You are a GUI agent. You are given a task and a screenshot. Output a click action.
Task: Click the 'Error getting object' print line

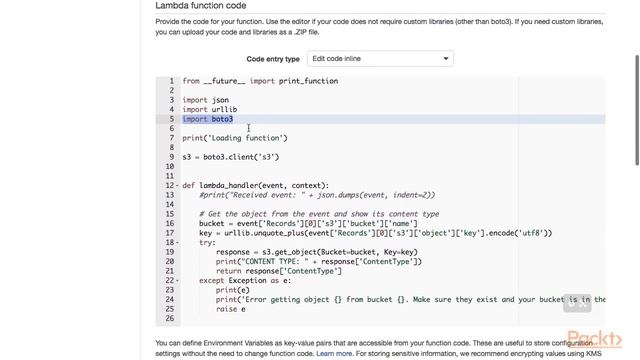[x=411, y=300]
